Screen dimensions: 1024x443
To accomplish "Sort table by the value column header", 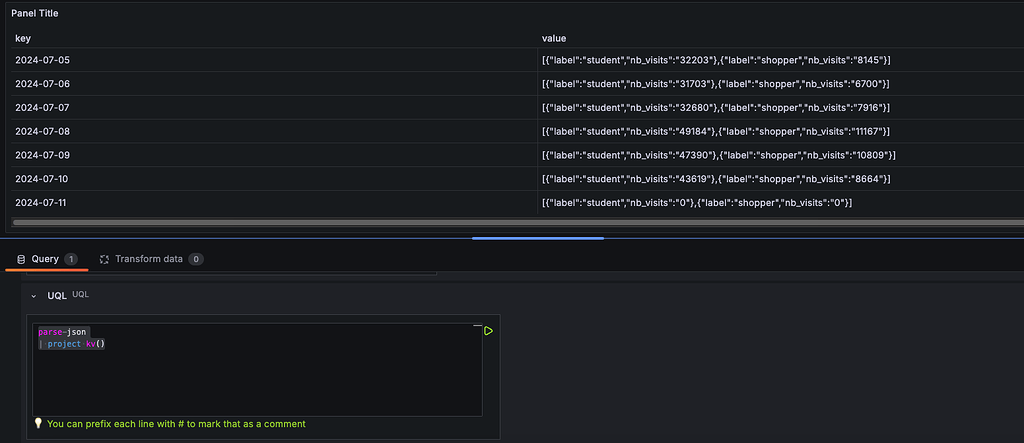I will coord(554,39).
